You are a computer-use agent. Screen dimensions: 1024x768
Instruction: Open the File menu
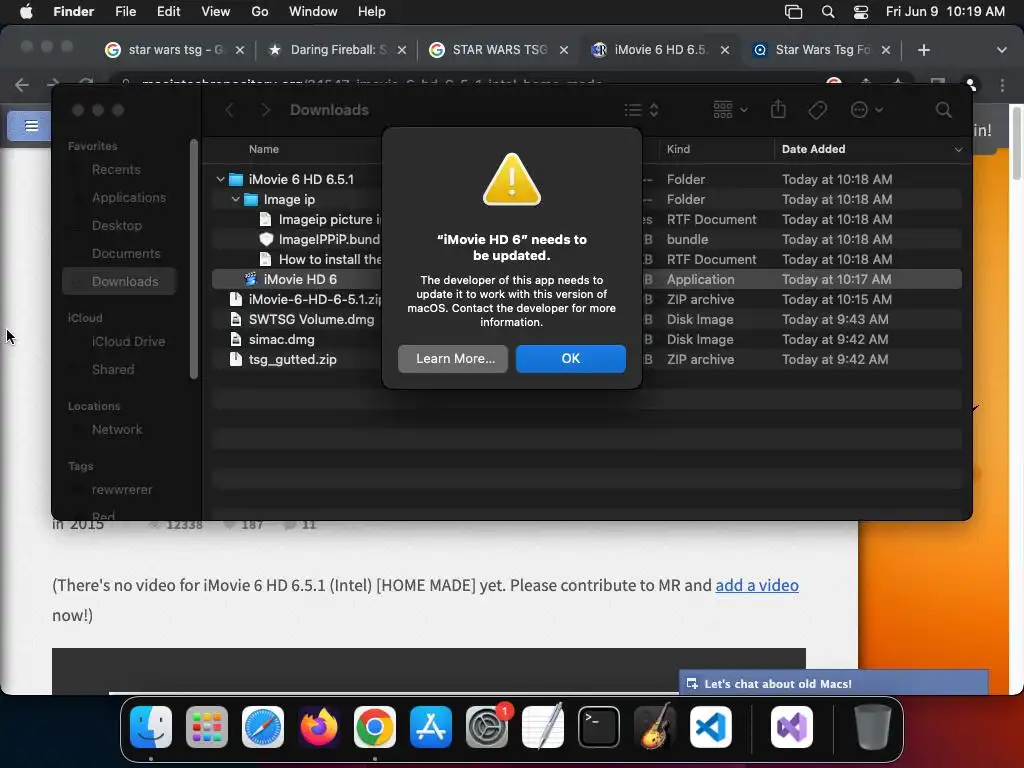click(x=125, y=11)
